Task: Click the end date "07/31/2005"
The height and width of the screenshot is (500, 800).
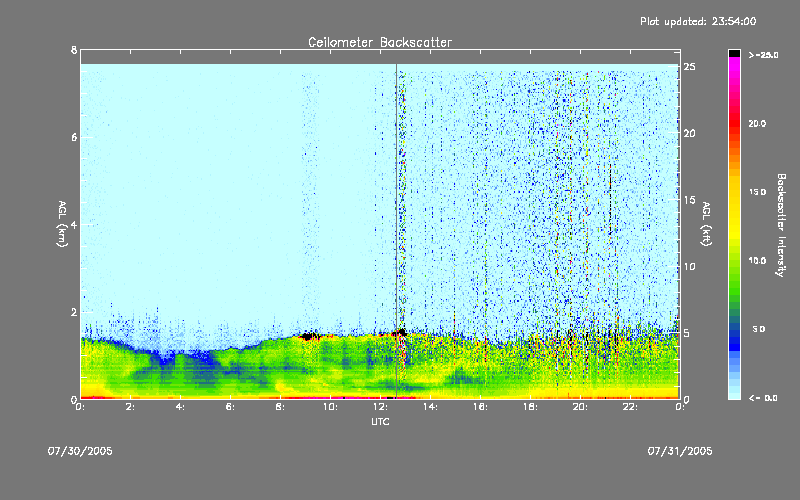Action: pyautogui.click(x=680, y=451)
